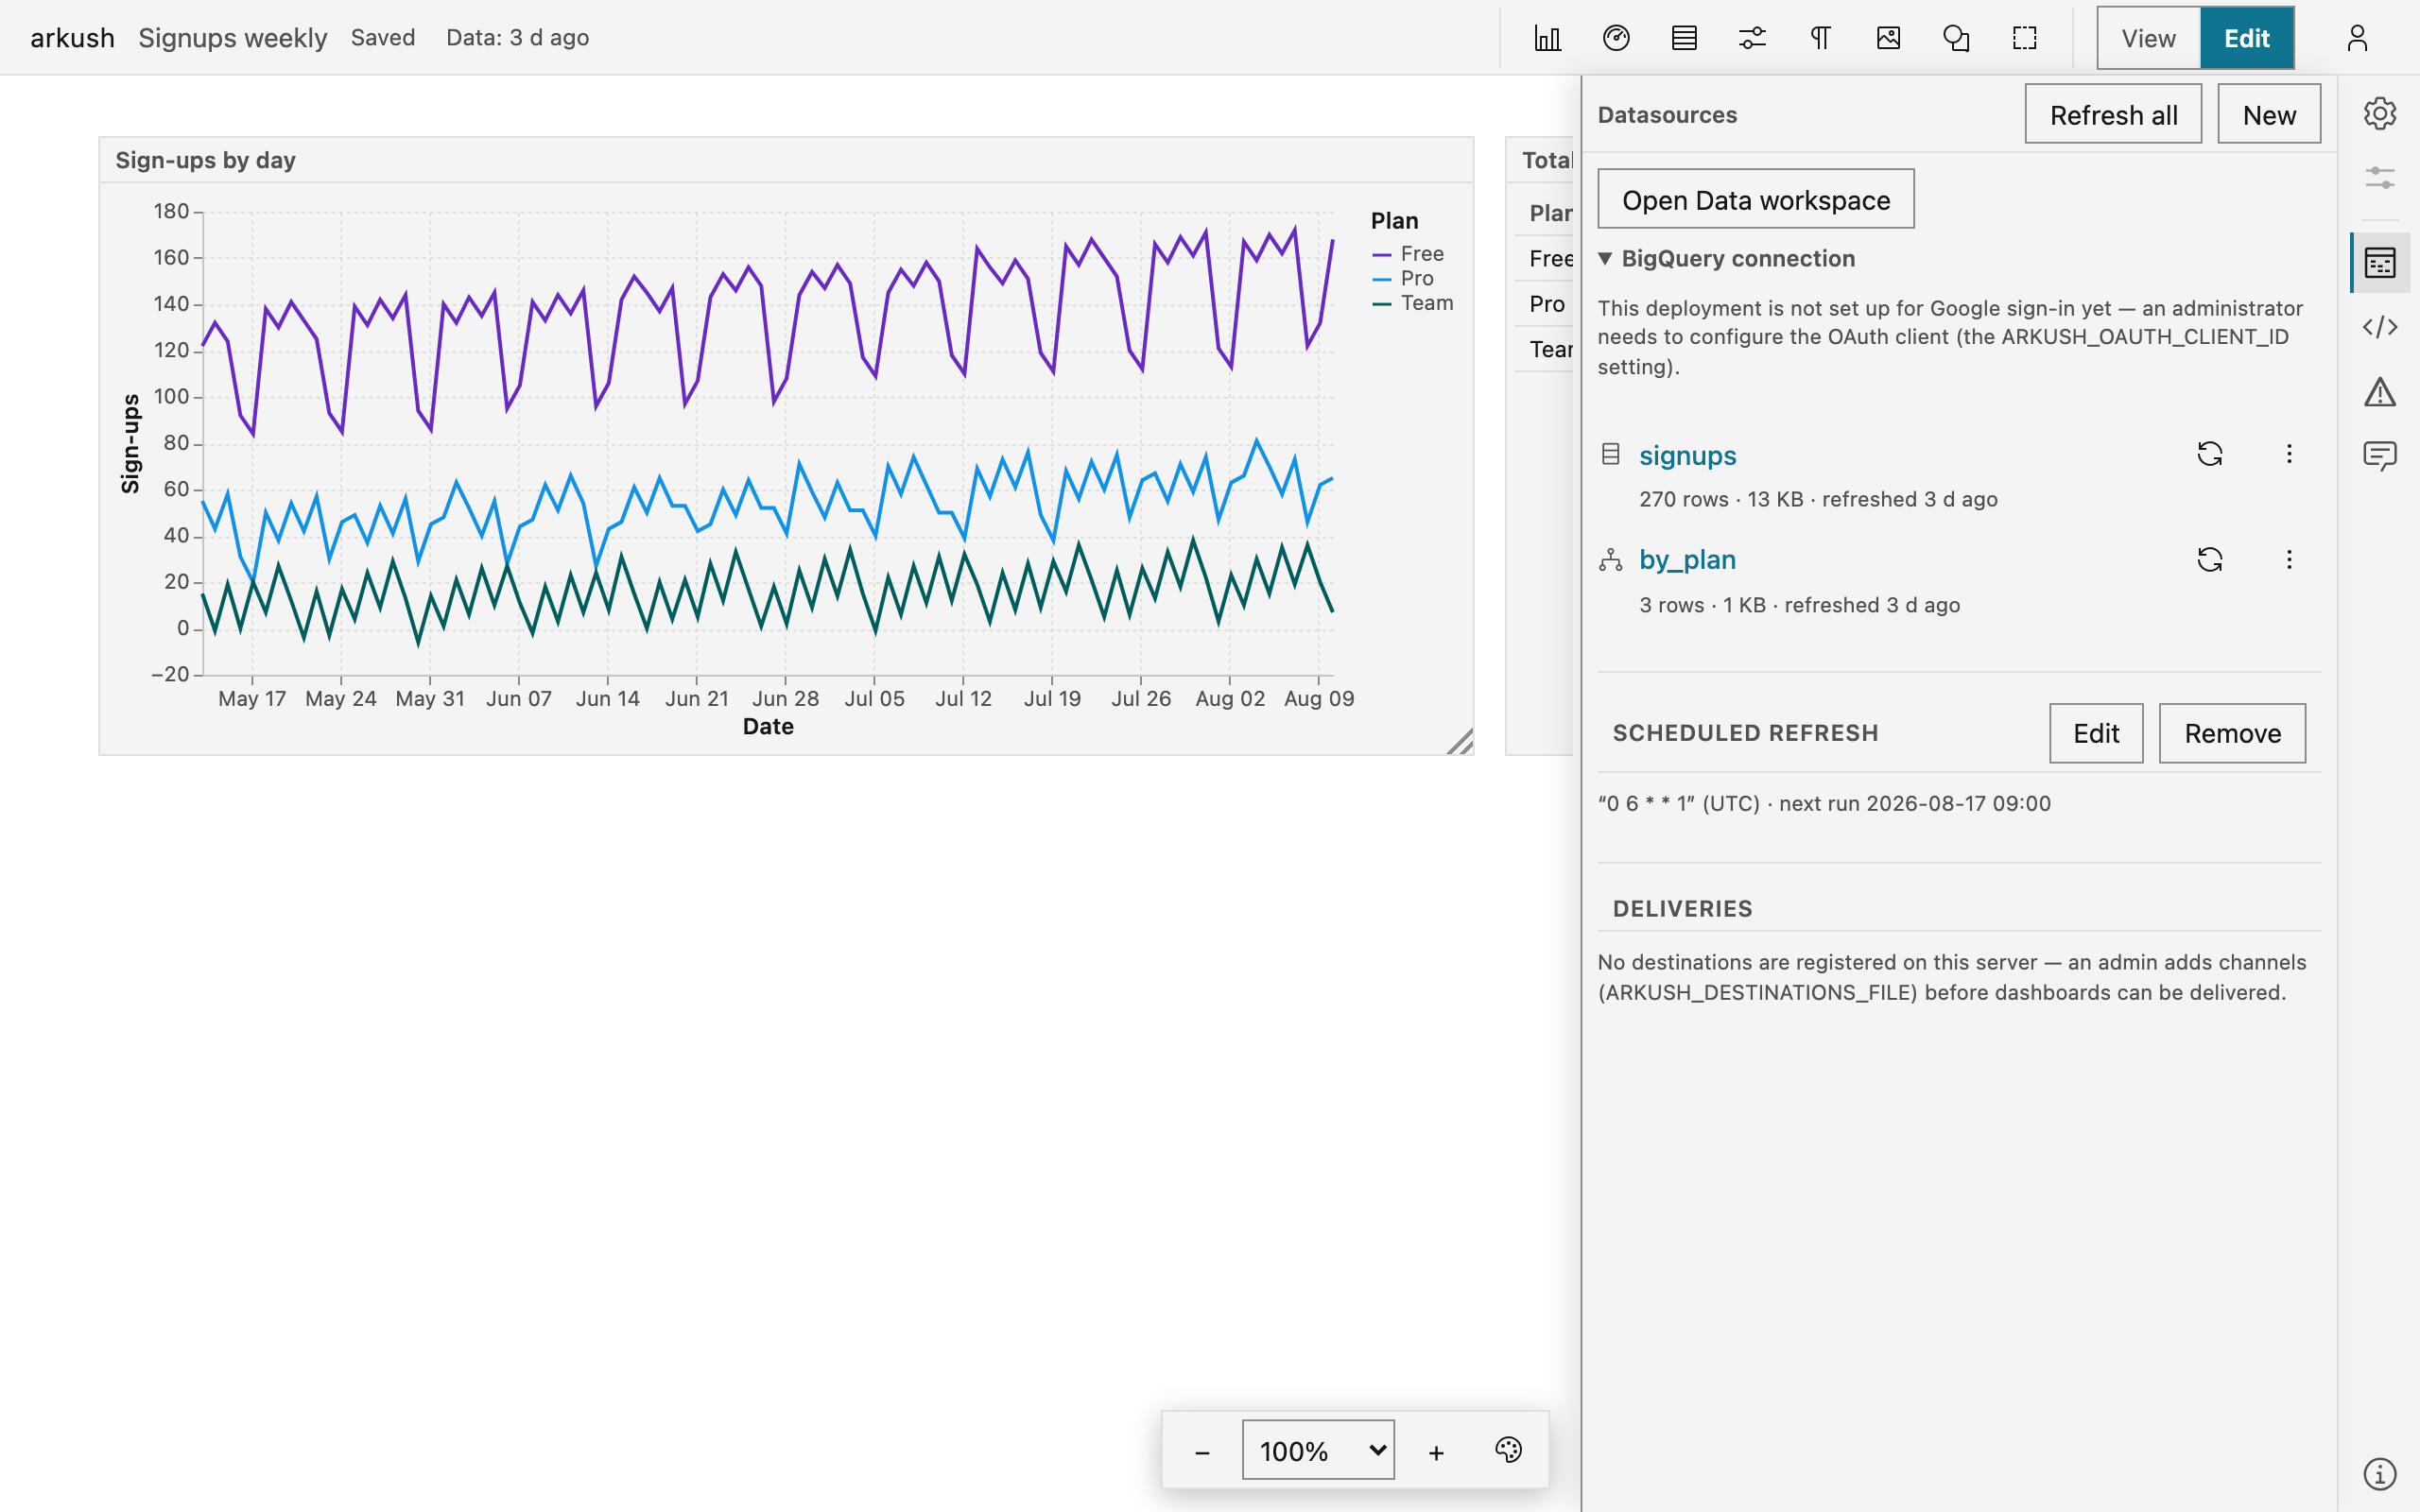The height and width of the screenshot is (1512, 2420).
Task: Switch to Edit mode
Action: click(x=2246, y=38)
